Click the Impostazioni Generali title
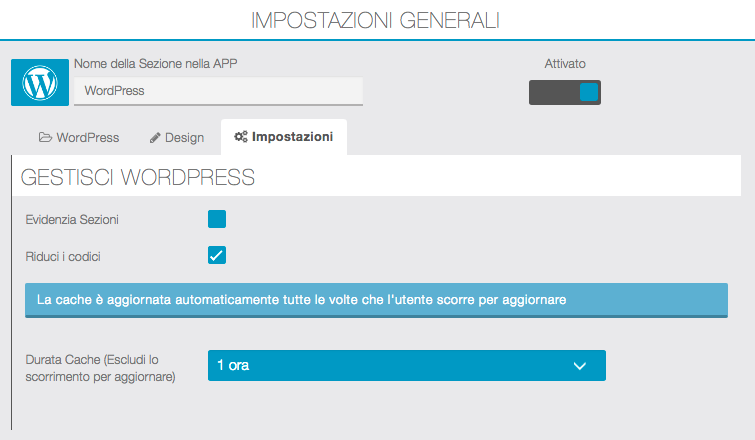This screenshot has width=755, height=440. click(376, 20)
